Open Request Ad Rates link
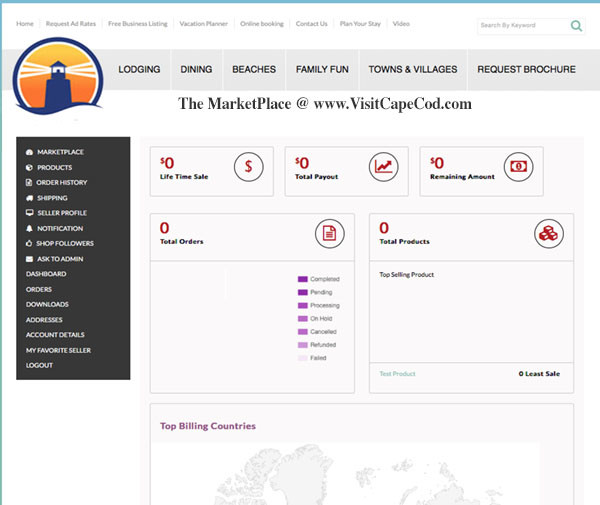600x505 pixels. pos(71,24)
